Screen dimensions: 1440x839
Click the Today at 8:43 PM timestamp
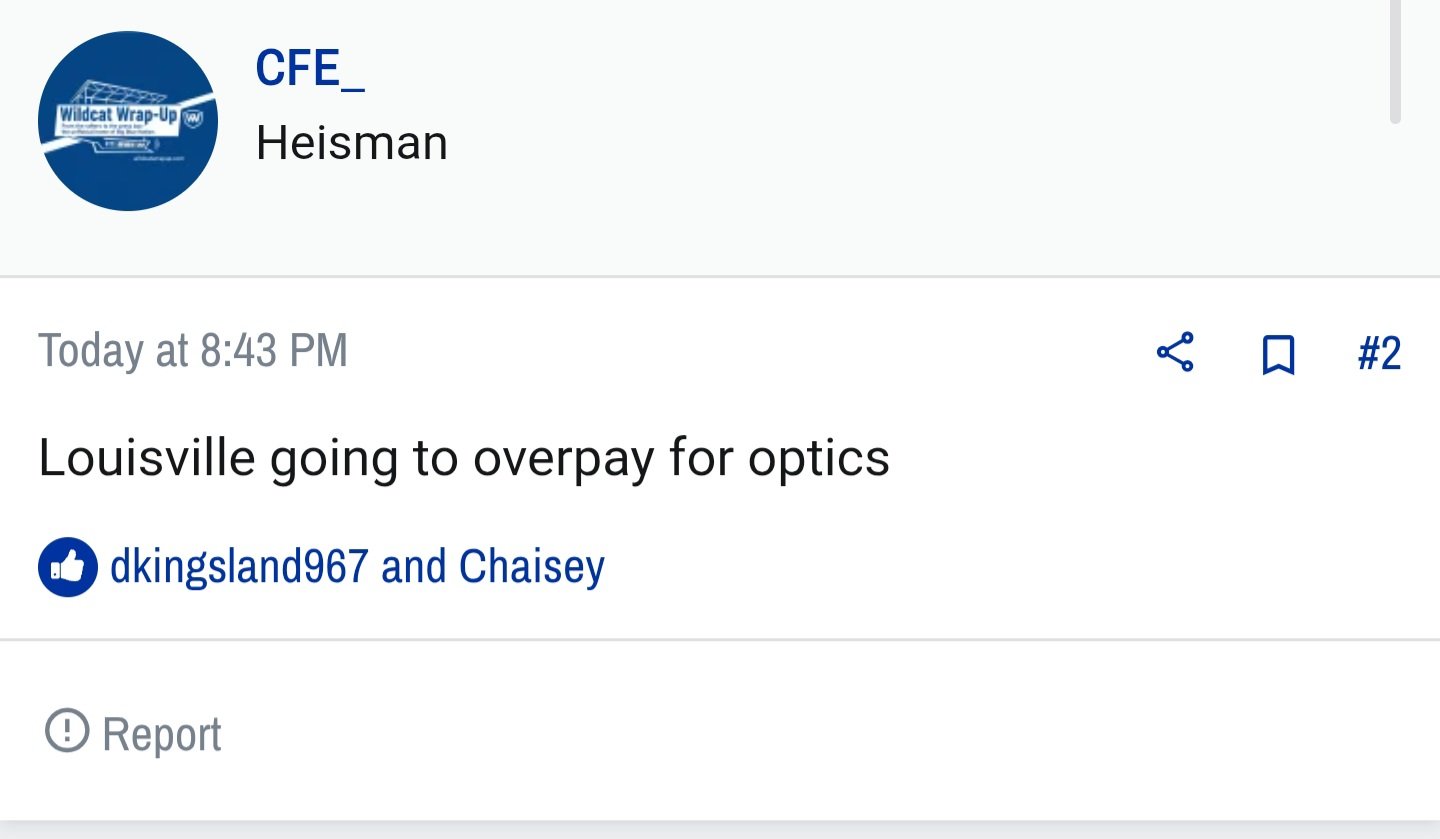point(193,351)
